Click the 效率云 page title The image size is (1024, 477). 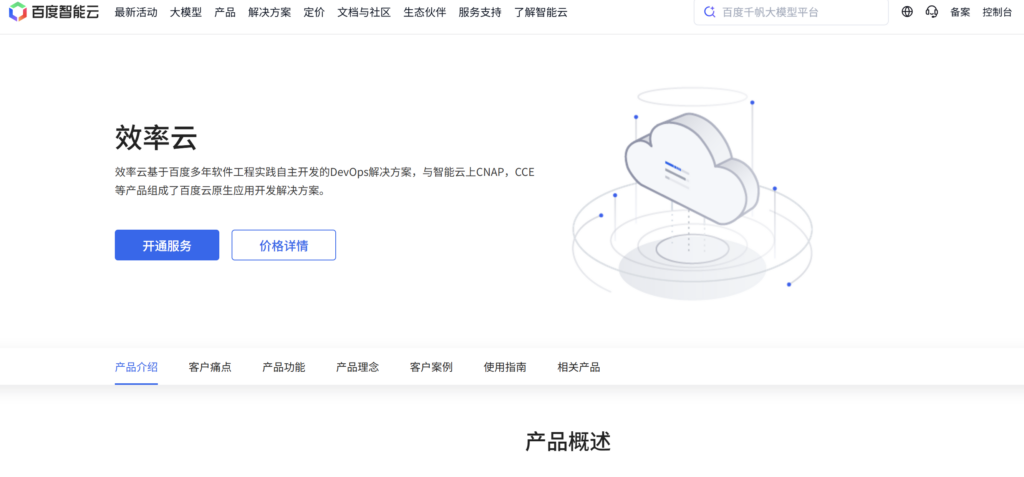pyautogui.click(x=156, y=139)
